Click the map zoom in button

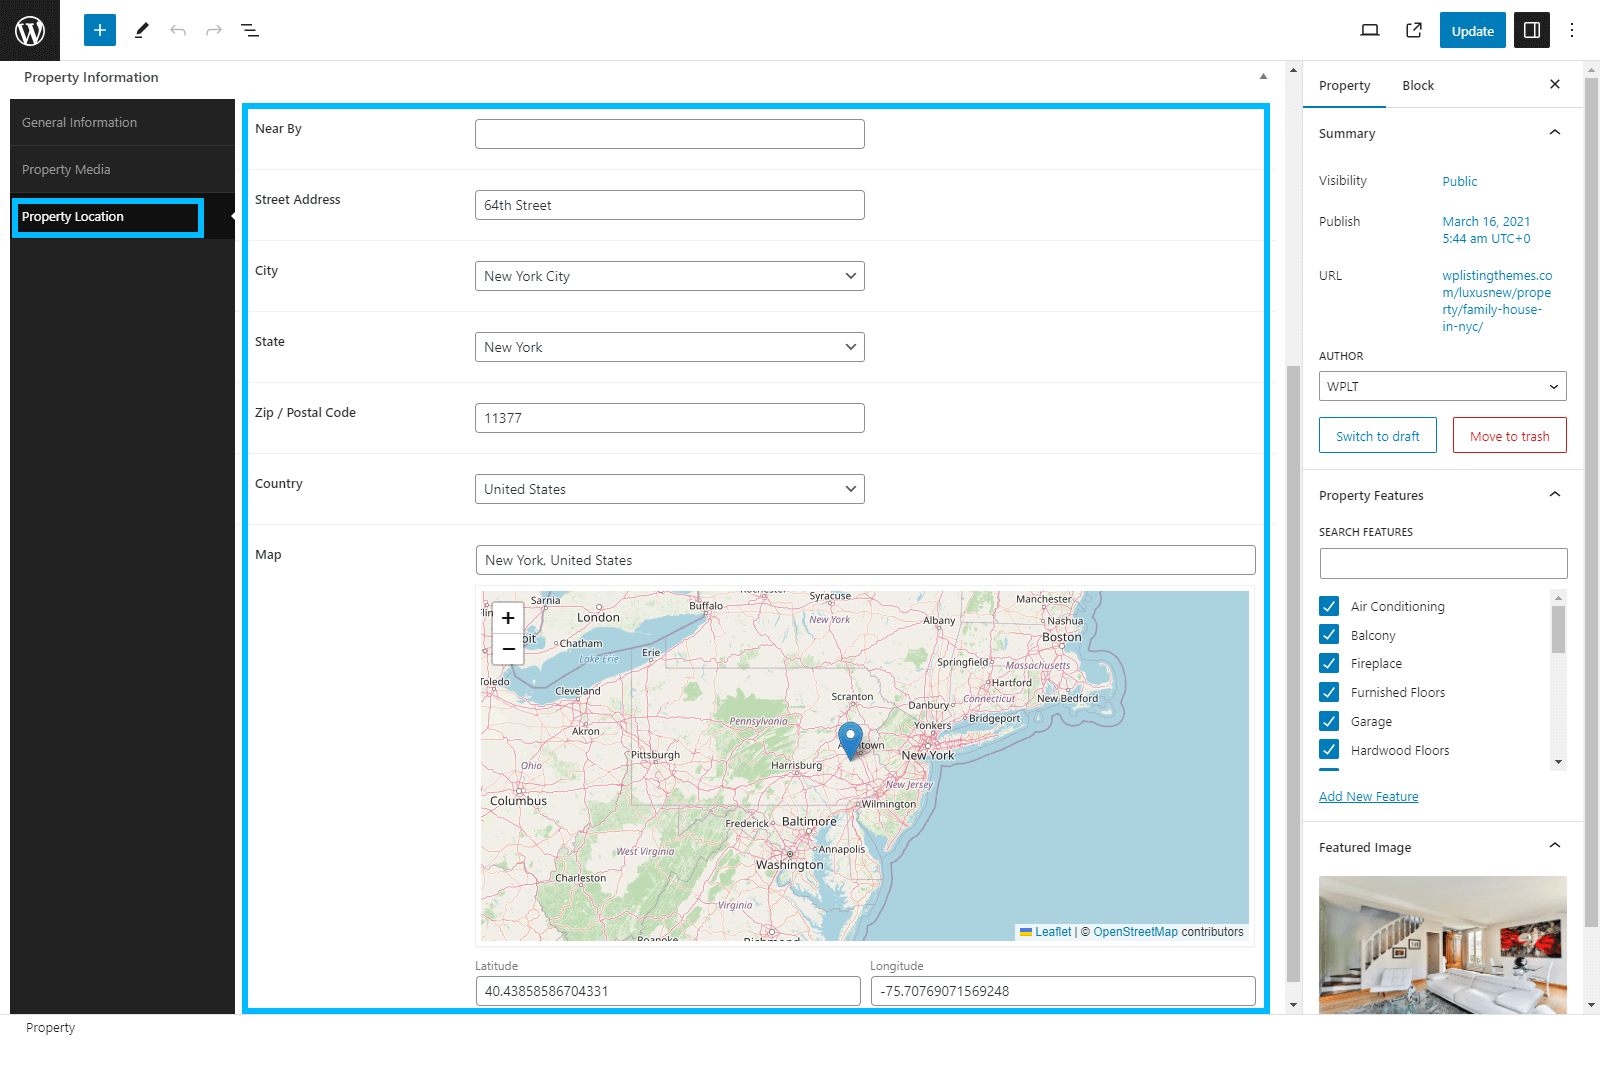(508, 618)
